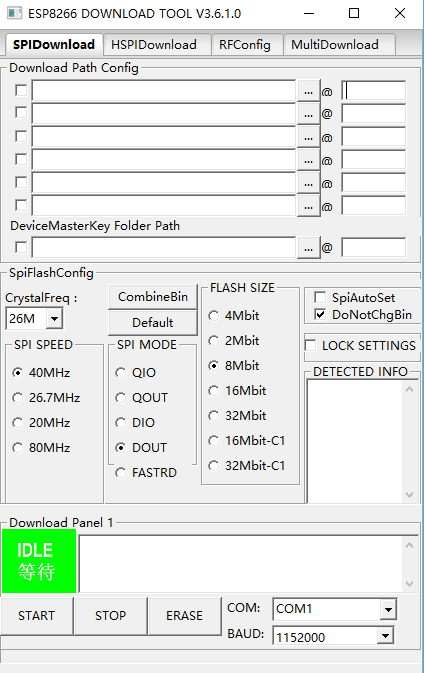Select 26.7MHz SPI speed

click(46, 397)
